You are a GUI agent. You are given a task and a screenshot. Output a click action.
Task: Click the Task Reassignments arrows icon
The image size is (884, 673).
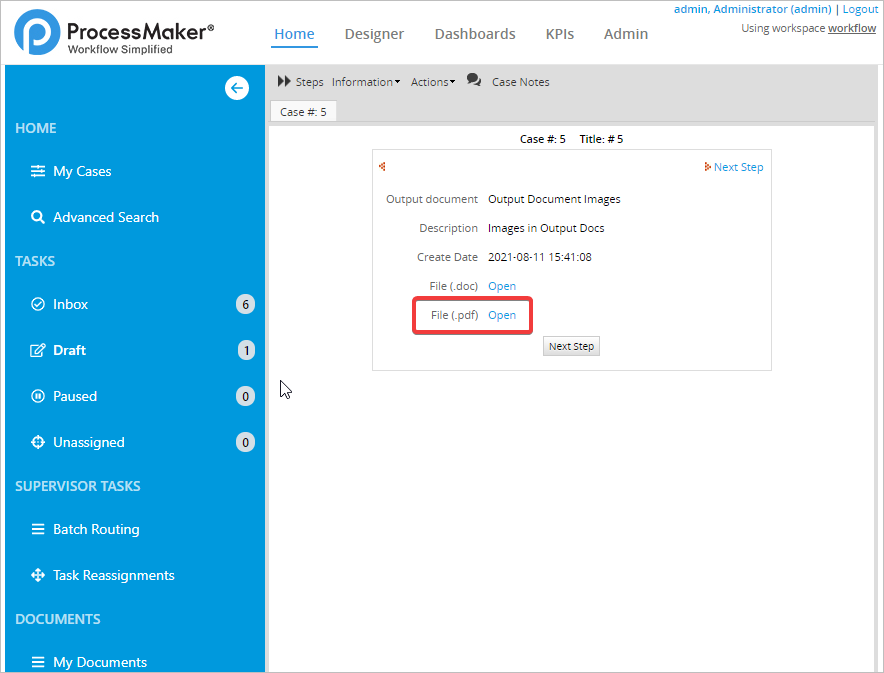click(x=38, y=575)
